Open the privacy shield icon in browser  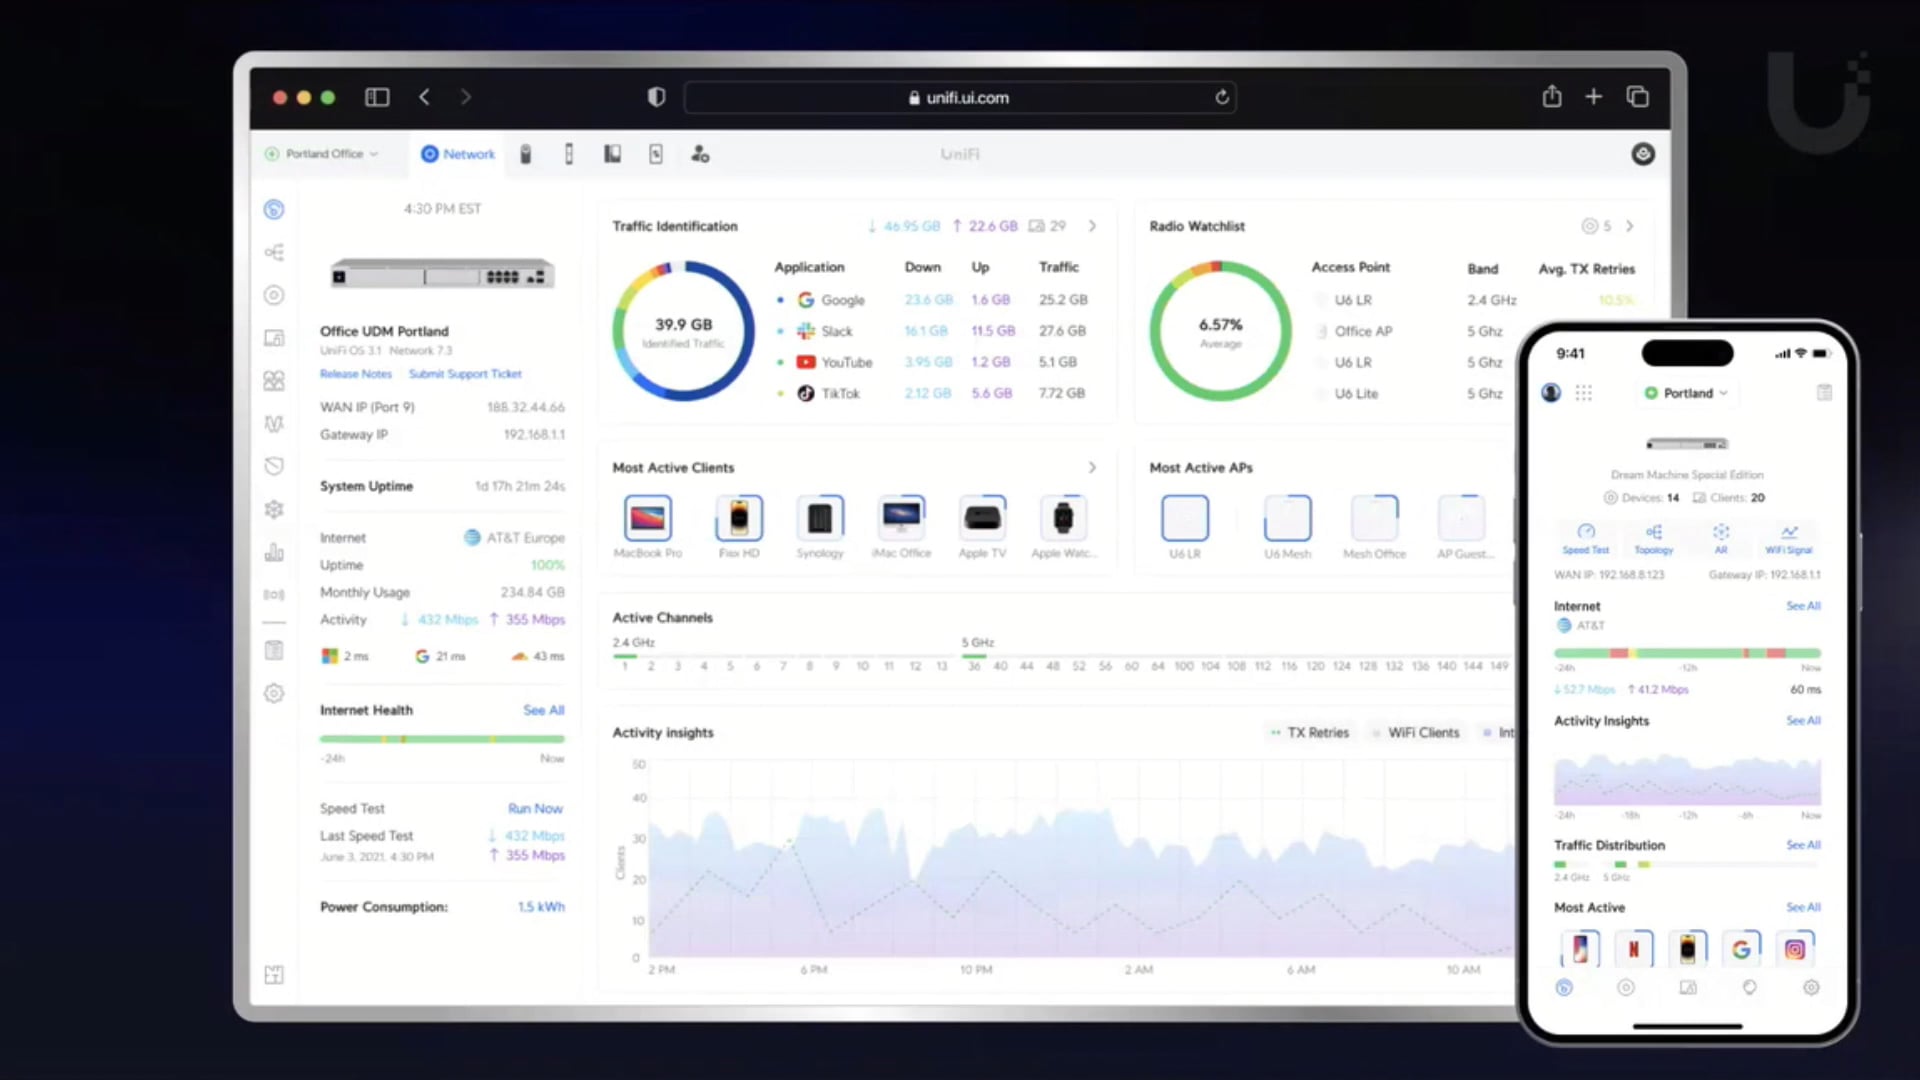point(656,97)
